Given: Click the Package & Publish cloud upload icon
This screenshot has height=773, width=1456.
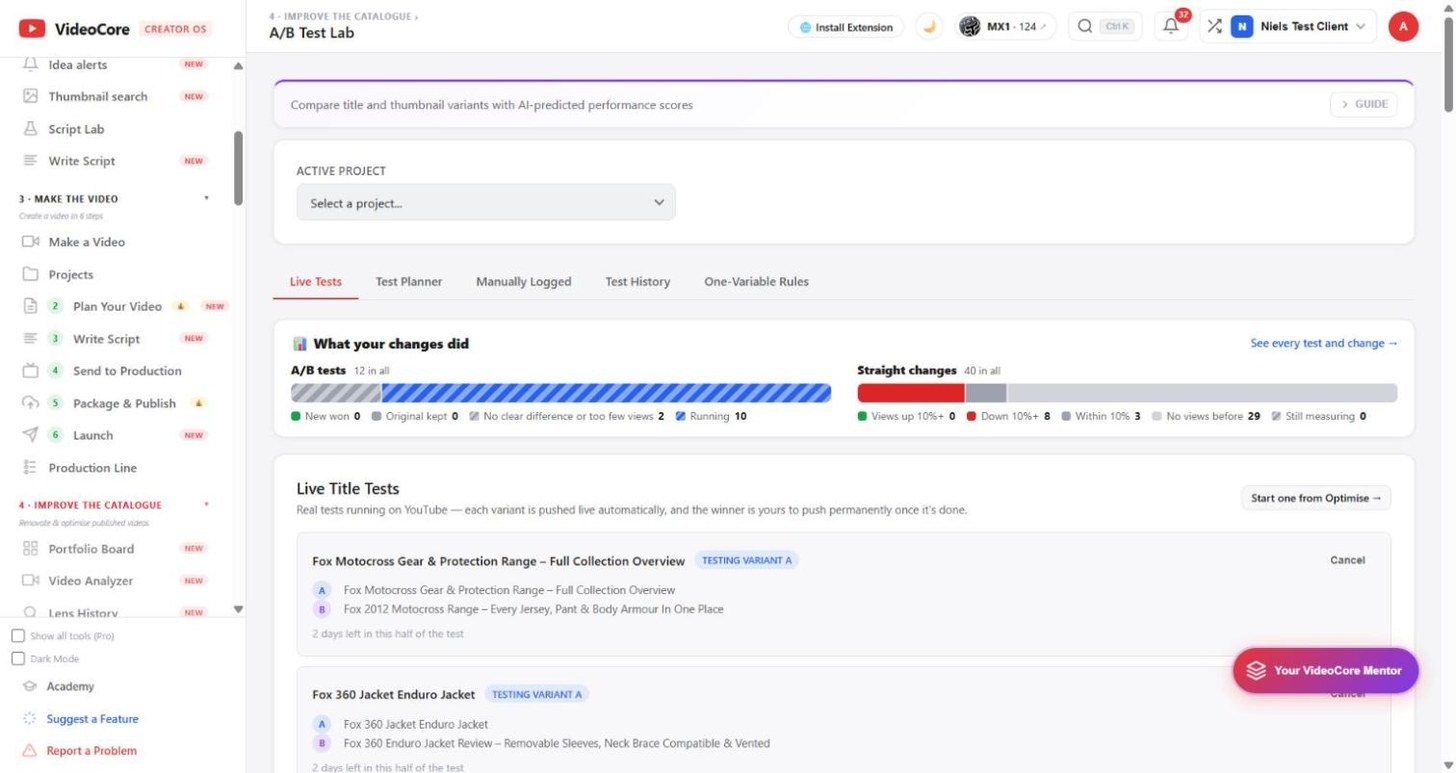Looking at the screenshot, I should pyautogui.click(x=30, y=403).
